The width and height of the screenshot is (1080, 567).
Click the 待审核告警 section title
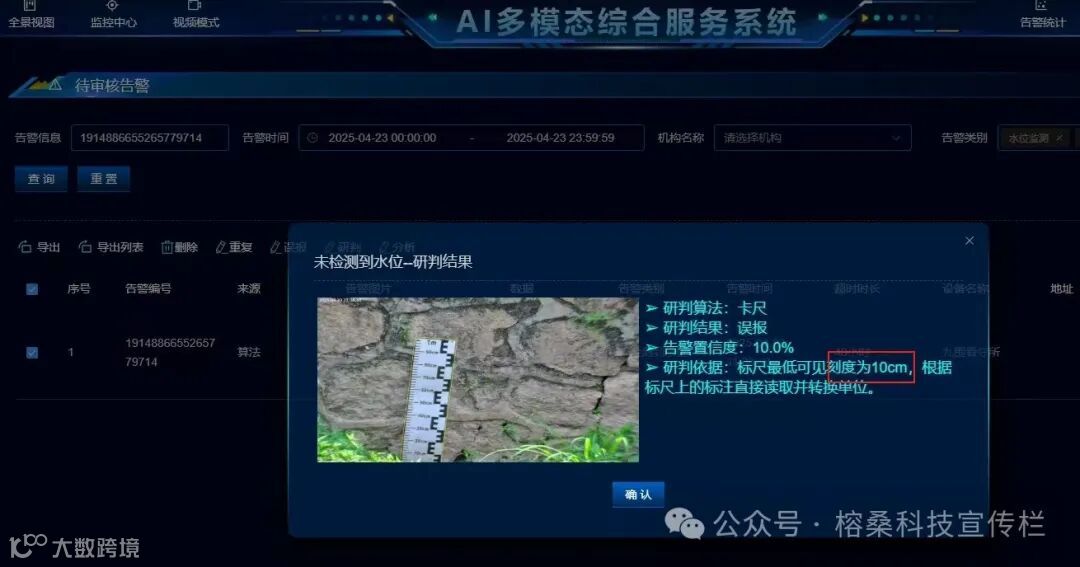[x=112, y=85]
